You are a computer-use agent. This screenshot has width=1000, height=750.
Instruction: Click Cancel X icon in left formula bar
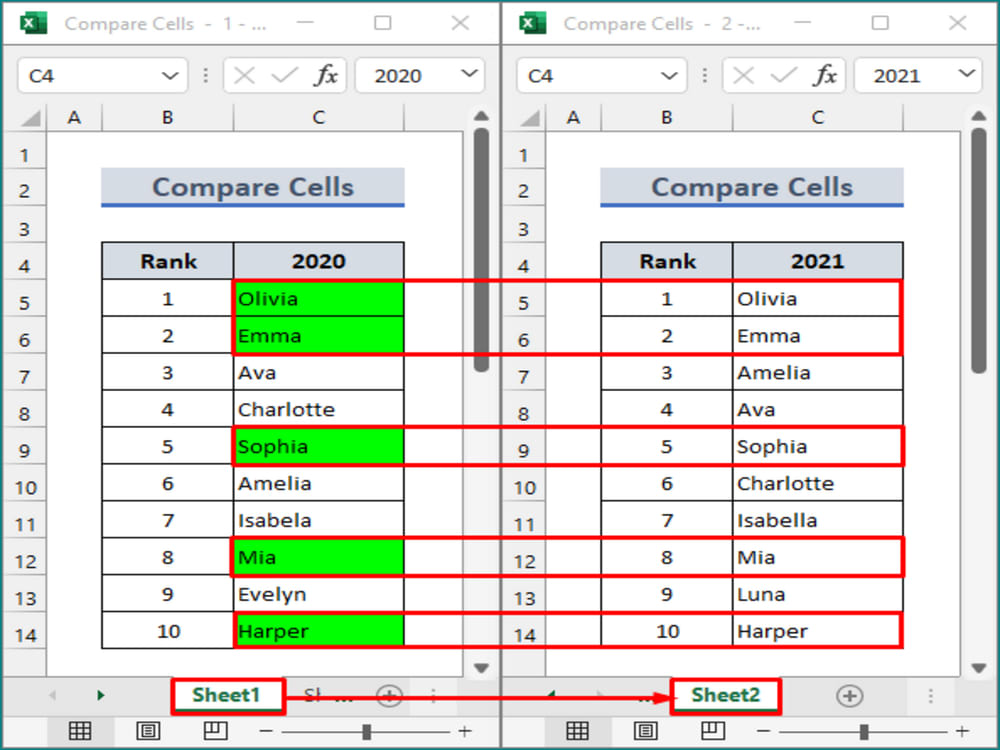244,76
